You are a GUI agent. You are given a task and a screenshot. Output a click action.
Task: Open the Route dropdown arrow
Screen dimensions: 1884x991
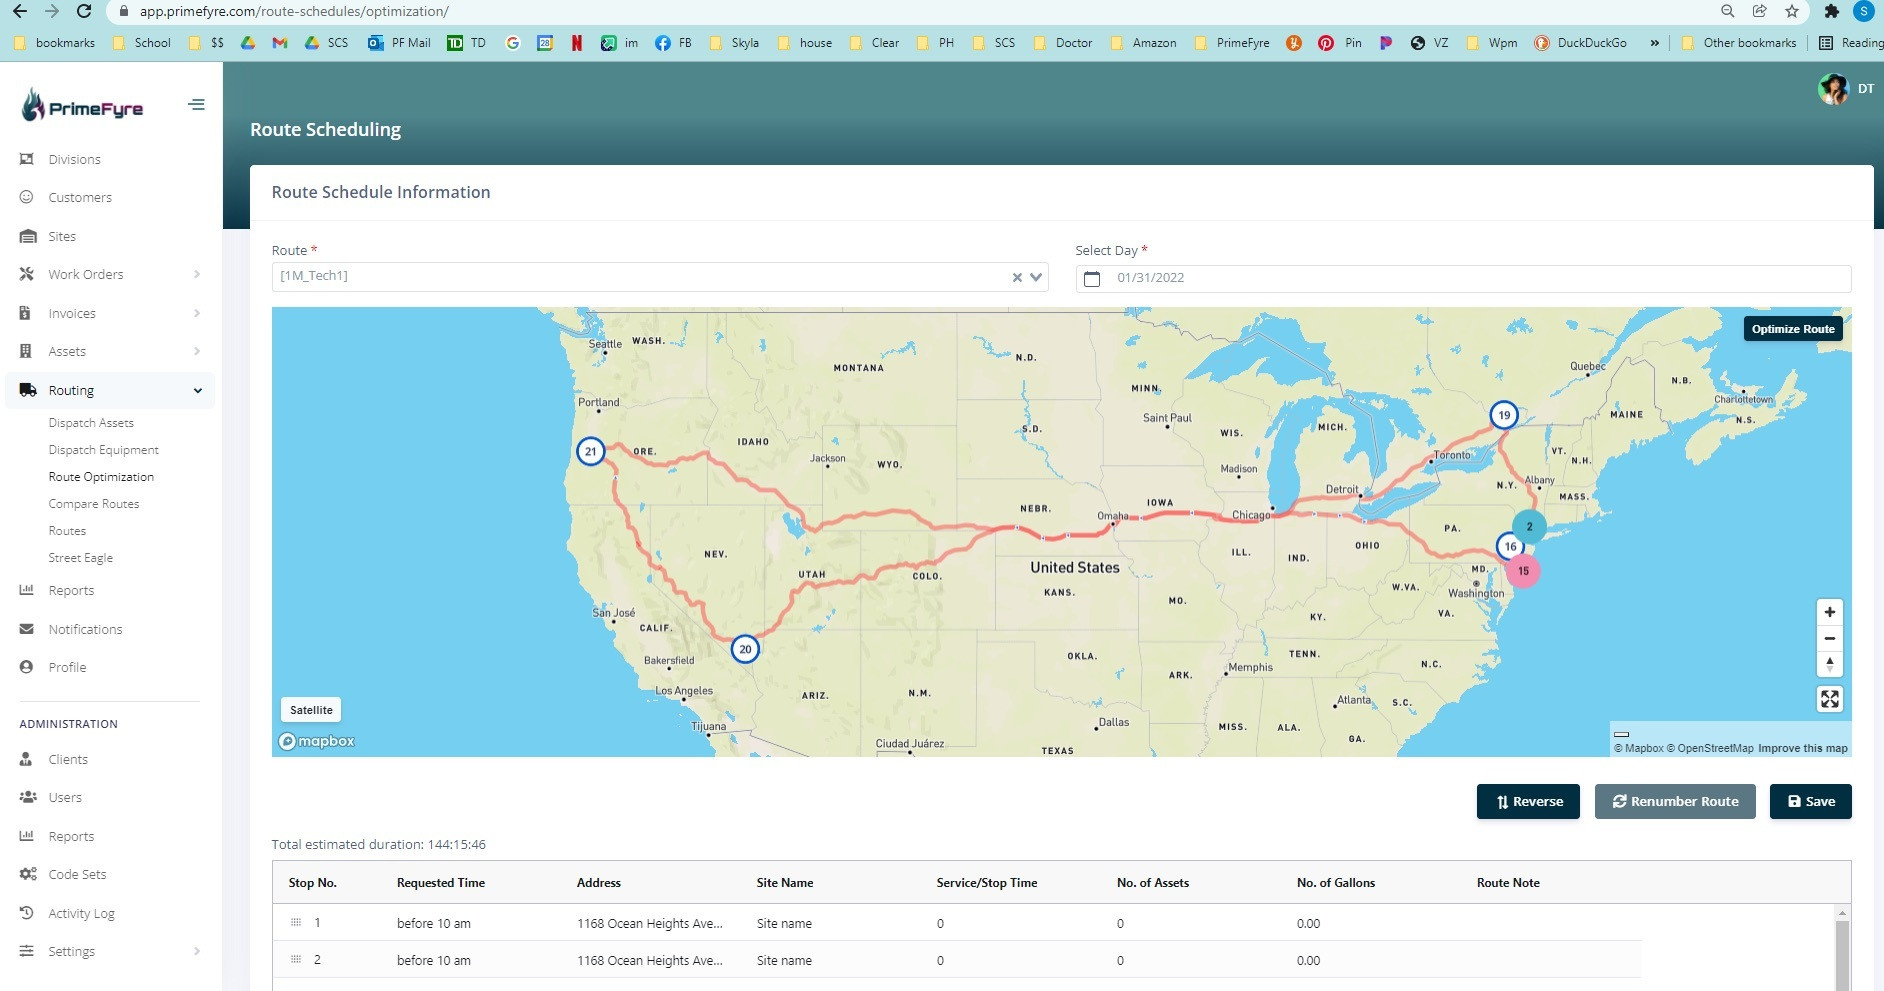coord(1036,277)
